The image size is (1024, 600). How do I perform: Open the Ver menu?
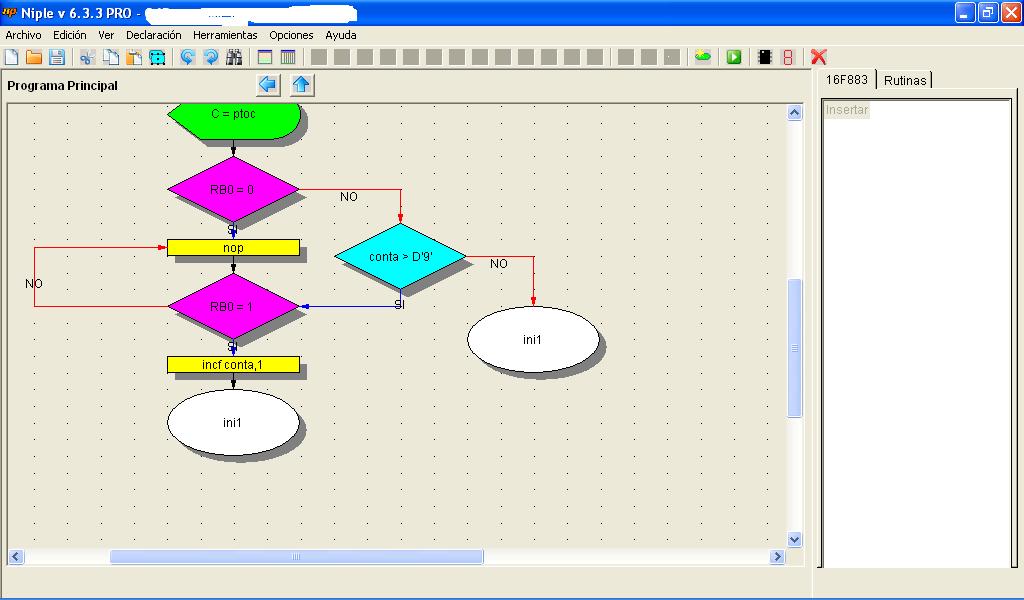point(106,35)
